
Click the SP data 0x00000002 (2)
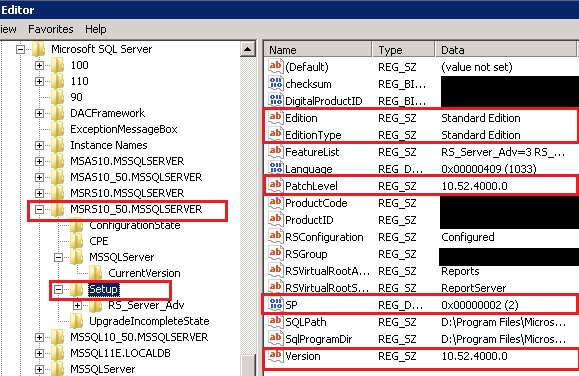pyautogui.click(x=480, y=305)
